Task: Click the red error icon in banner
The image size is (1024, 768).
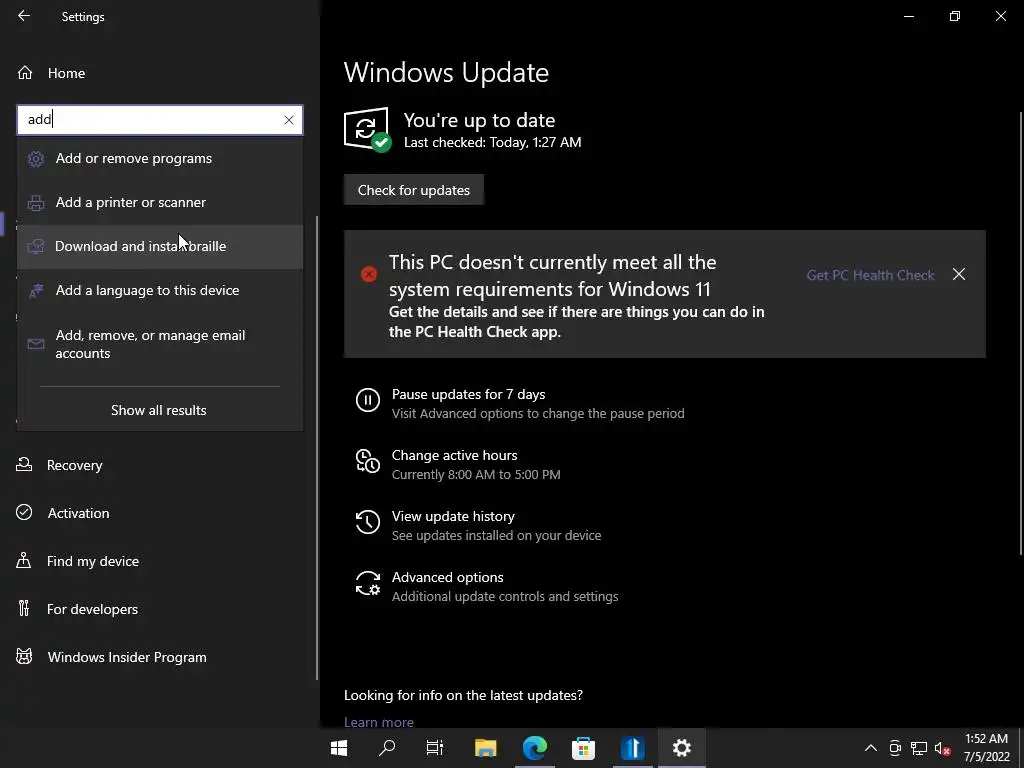Action: pyautogui.click(x=369, y=274)
